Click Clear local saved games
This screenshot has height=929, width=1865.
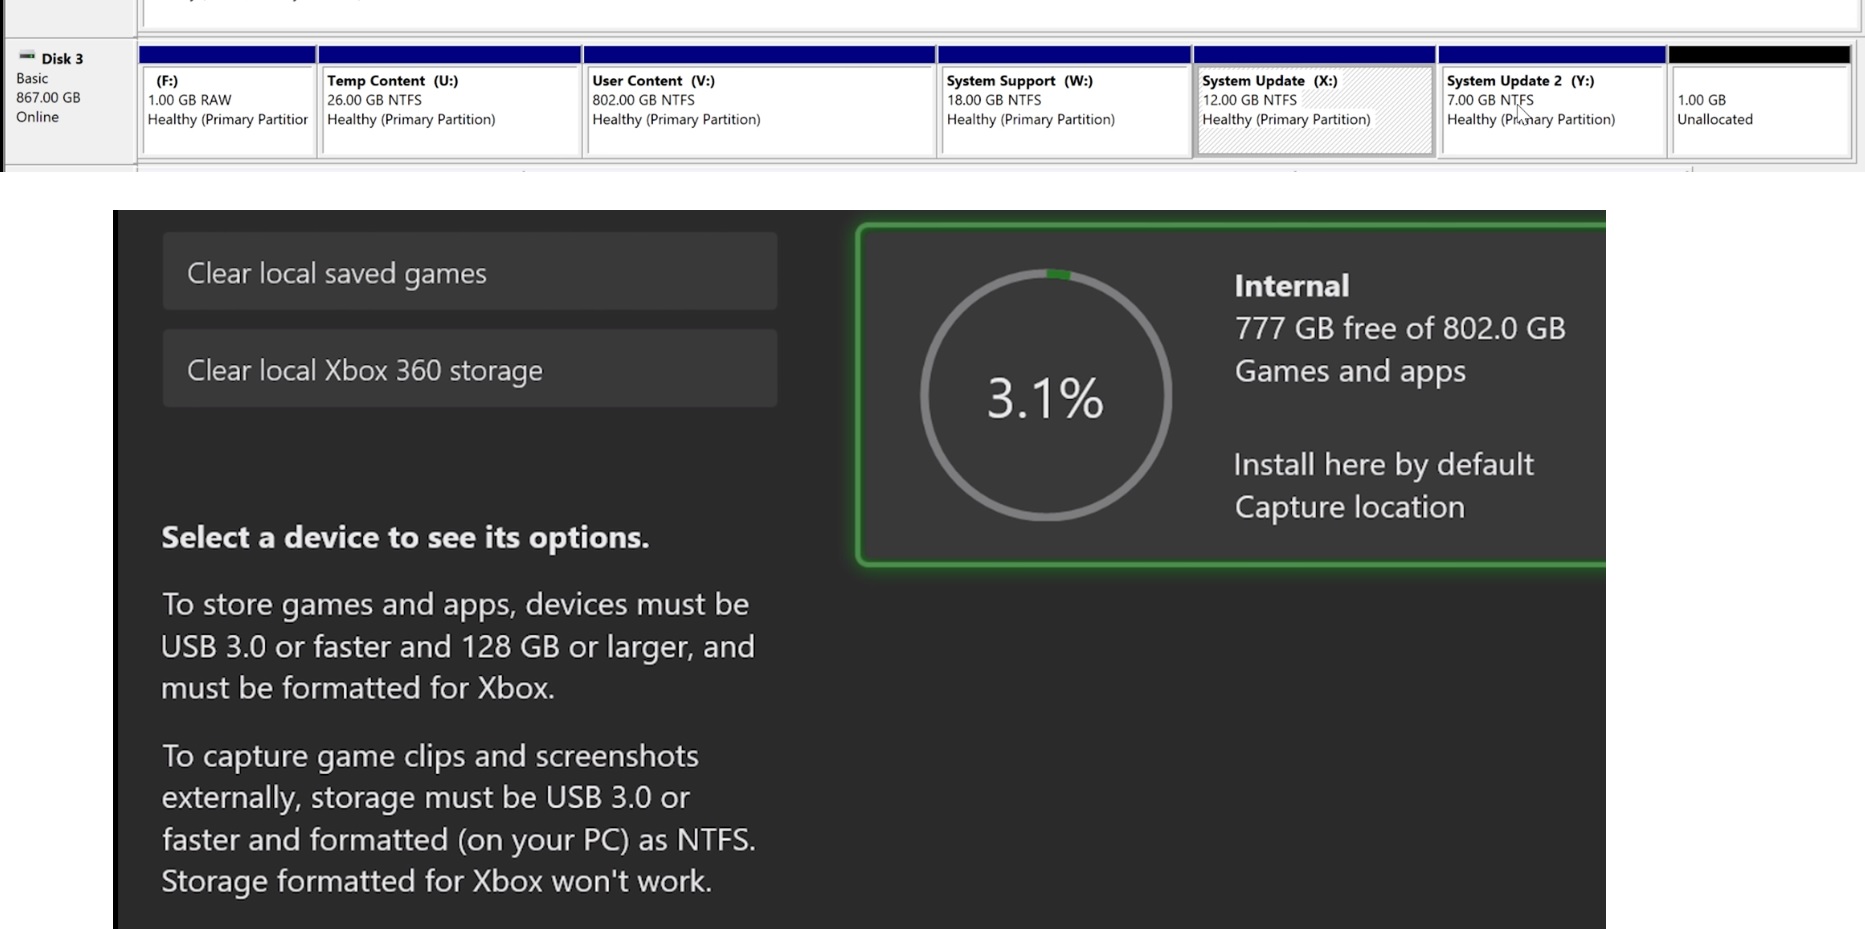(x=469, y=271)
